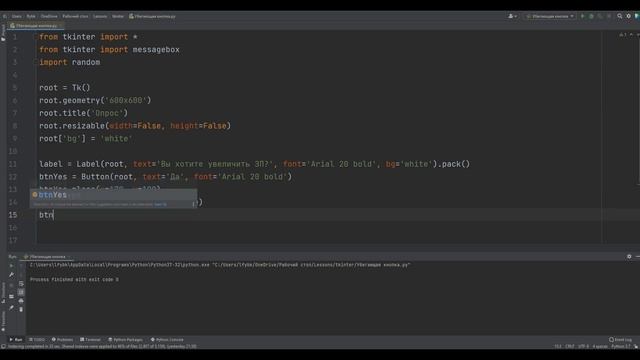Click root.resizable line 8

pos(135,126)
